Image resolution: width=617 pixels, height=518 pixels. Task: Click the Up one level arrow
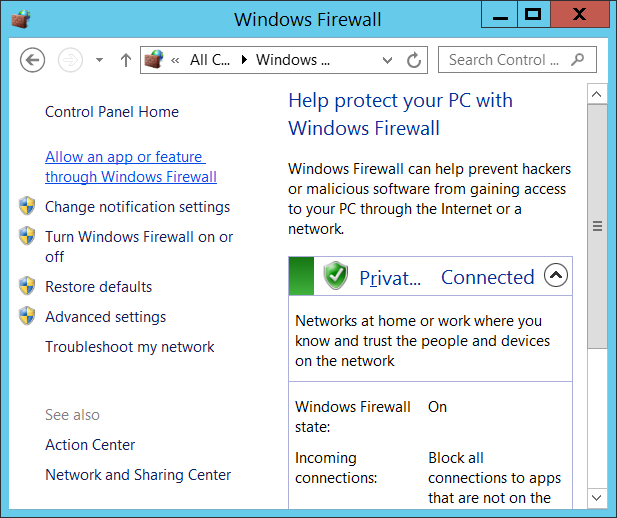126,60
